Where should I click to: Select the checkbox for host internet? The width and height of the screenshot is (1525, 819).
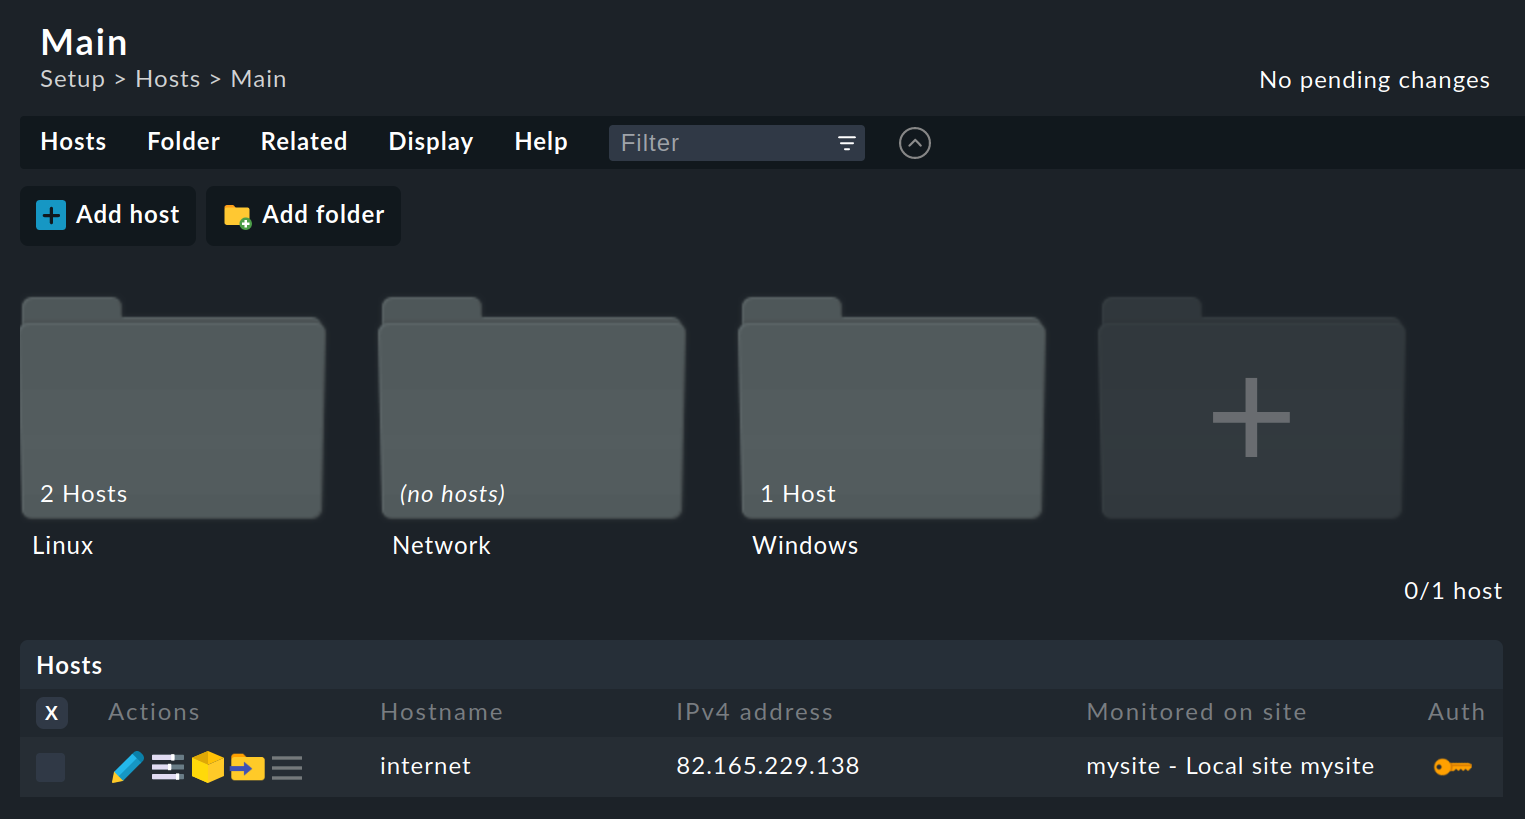click(x=51, y=767)
